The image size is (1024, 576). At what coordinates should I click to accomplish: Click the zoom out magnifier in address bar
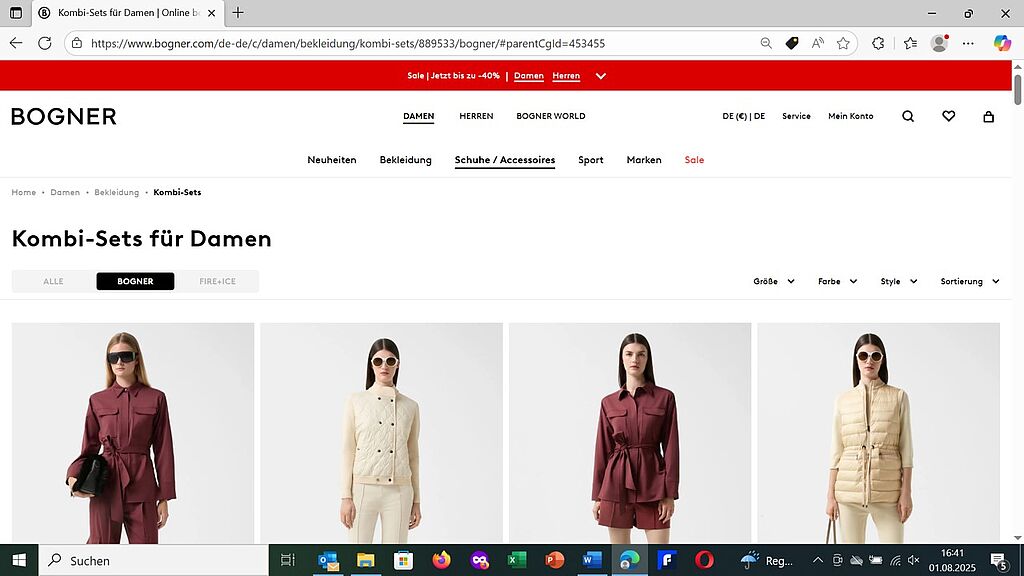coord(766,43)
